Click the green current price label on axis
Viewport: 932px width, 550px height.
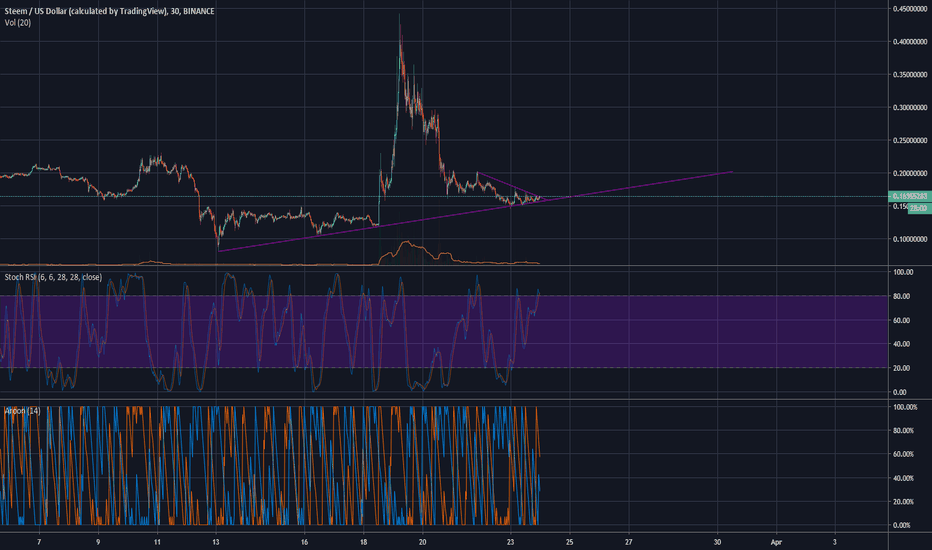(x=910, y=196)
